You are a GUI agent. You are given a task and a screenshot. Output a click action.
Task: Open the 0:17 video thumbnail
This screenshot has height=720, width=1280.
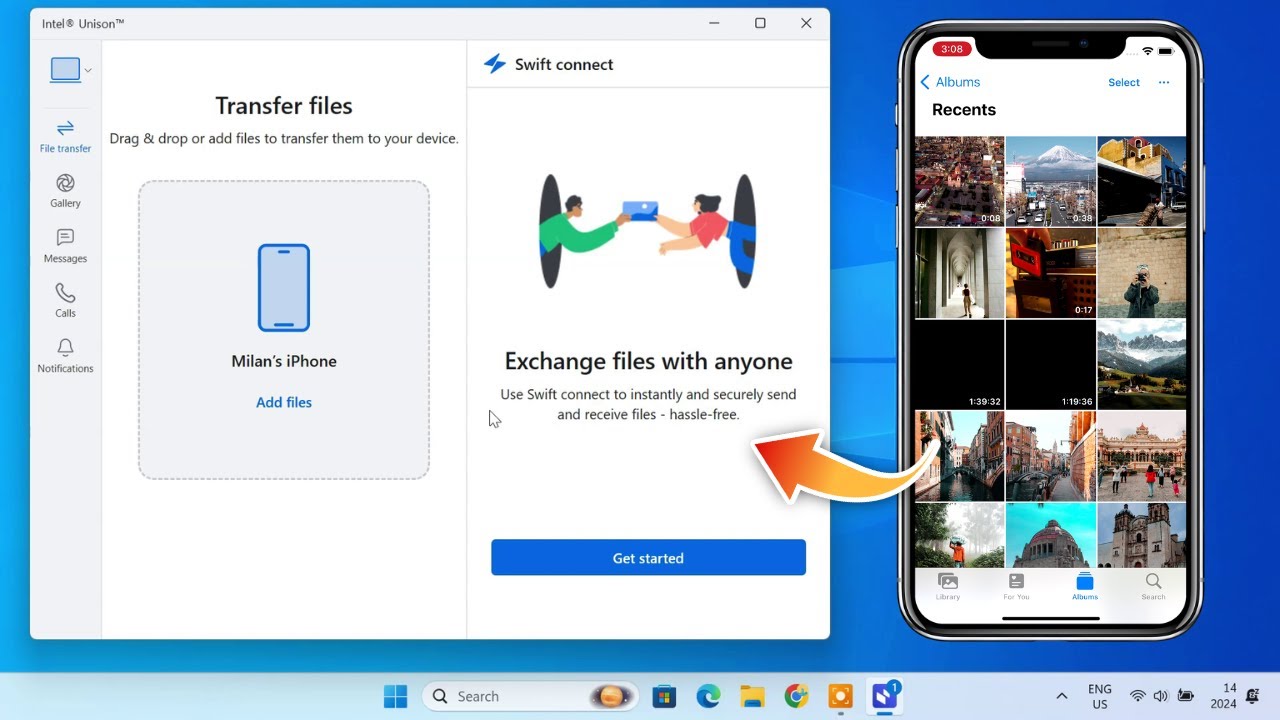(x=1051, y=273)
